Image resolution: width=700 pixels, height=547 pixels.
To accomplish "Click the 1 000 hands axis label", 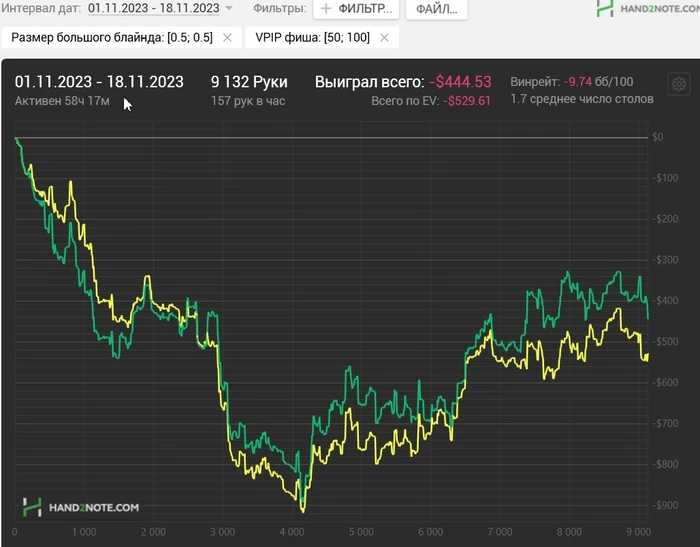I will tap(84, 532).
